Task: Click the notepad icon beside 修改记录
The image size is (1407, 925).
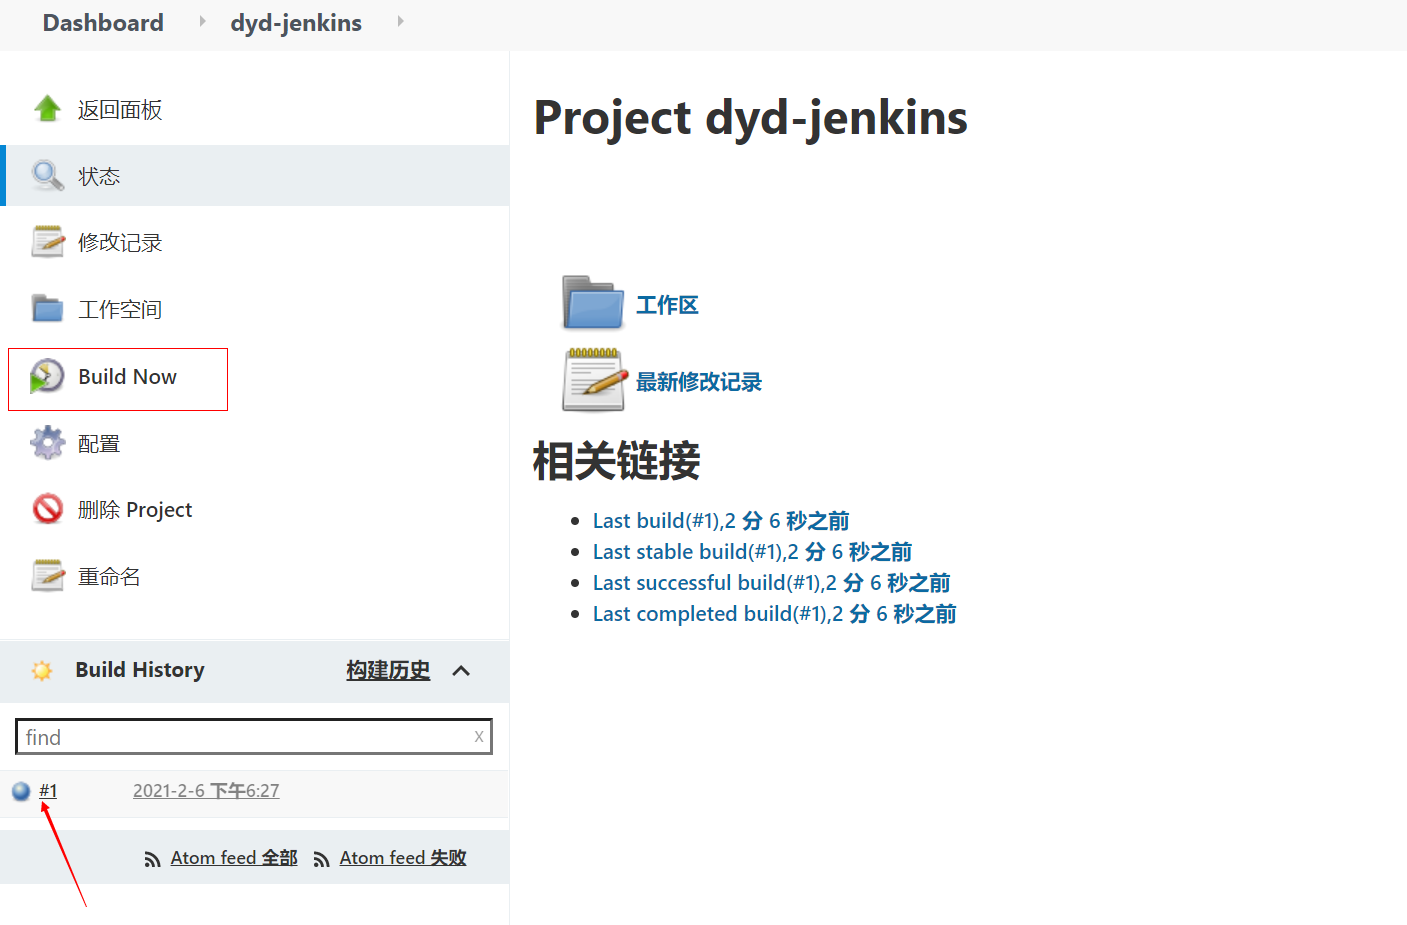Action: coord(47,241)
